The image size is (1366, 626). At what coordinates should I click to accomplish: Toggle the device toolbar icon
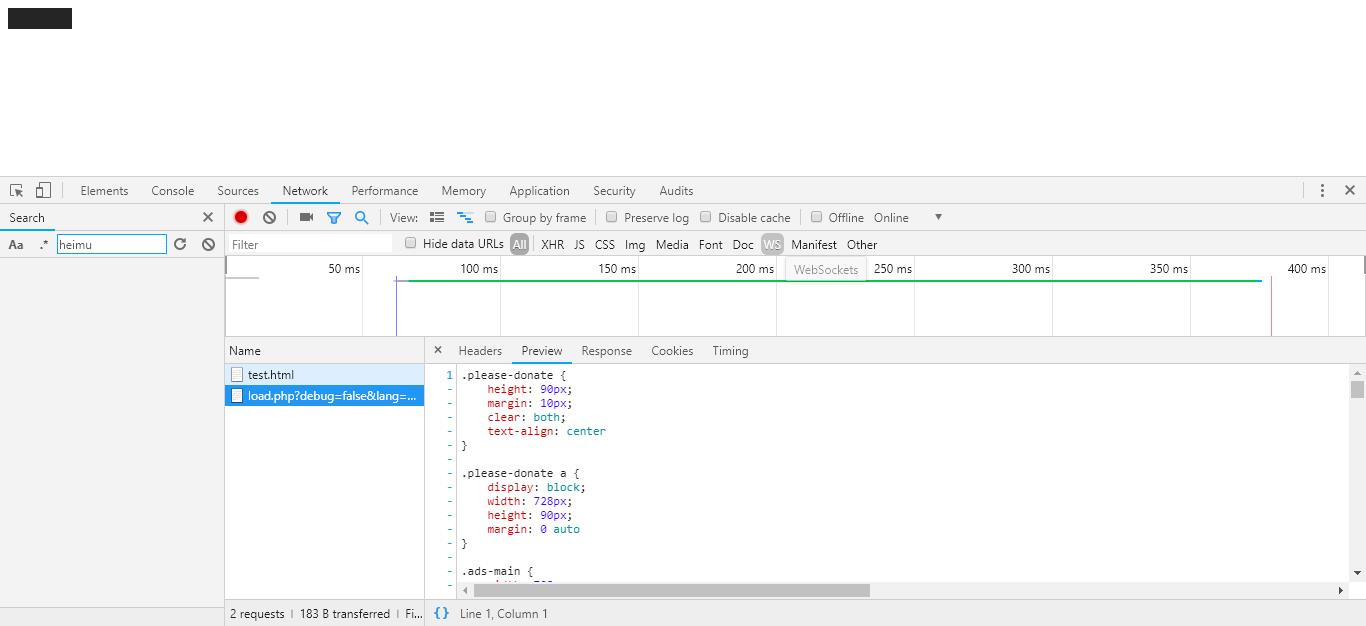pyautogui.click(x=43, y=190)
